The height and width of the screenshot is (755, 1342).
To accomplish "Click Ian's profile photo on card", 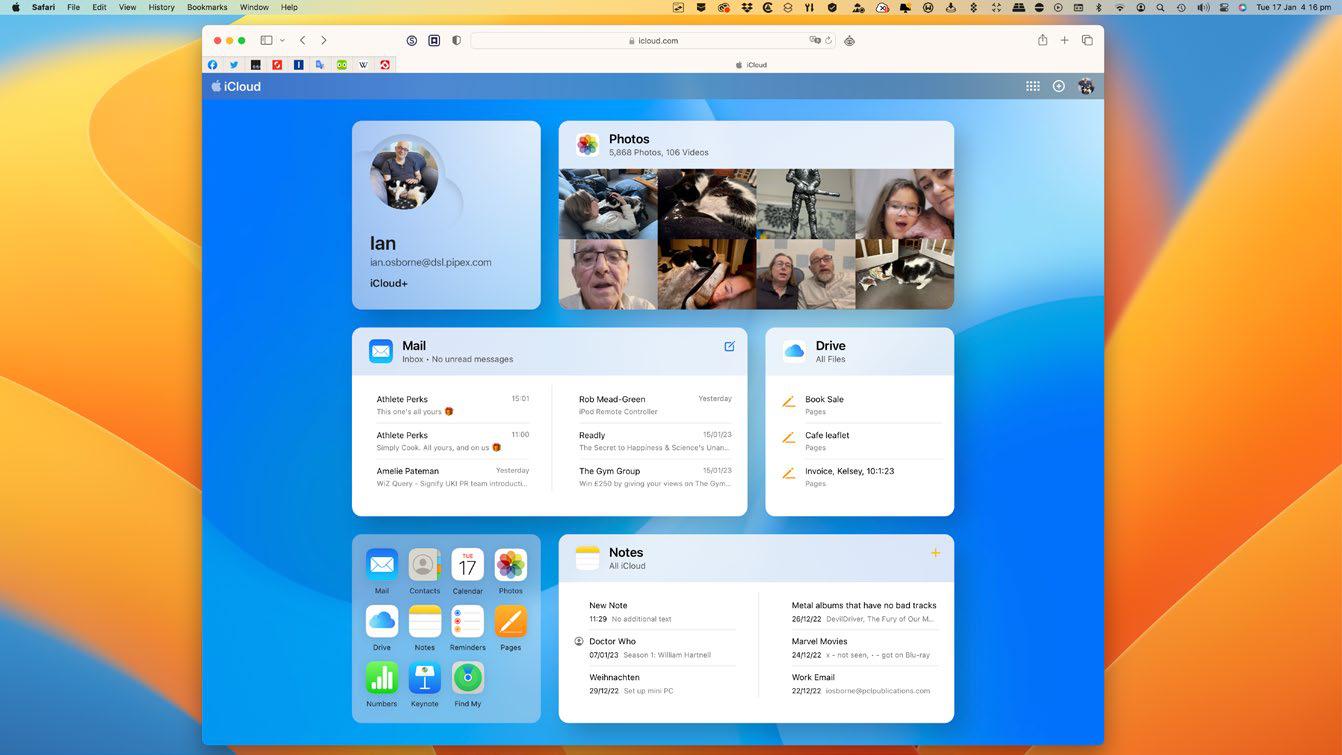I will pos(405,174).
